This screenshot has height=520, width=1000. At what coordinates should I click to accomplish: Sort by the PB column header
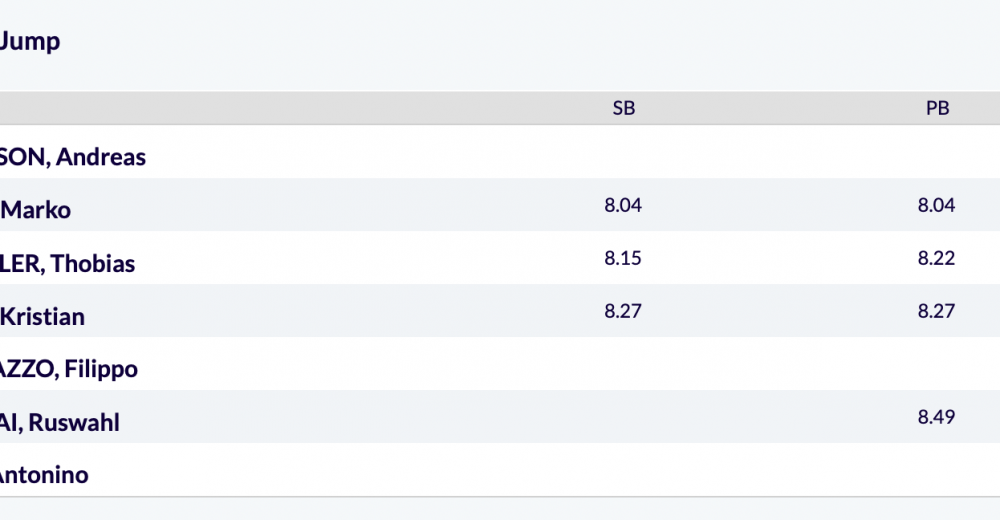pos(938,108)
